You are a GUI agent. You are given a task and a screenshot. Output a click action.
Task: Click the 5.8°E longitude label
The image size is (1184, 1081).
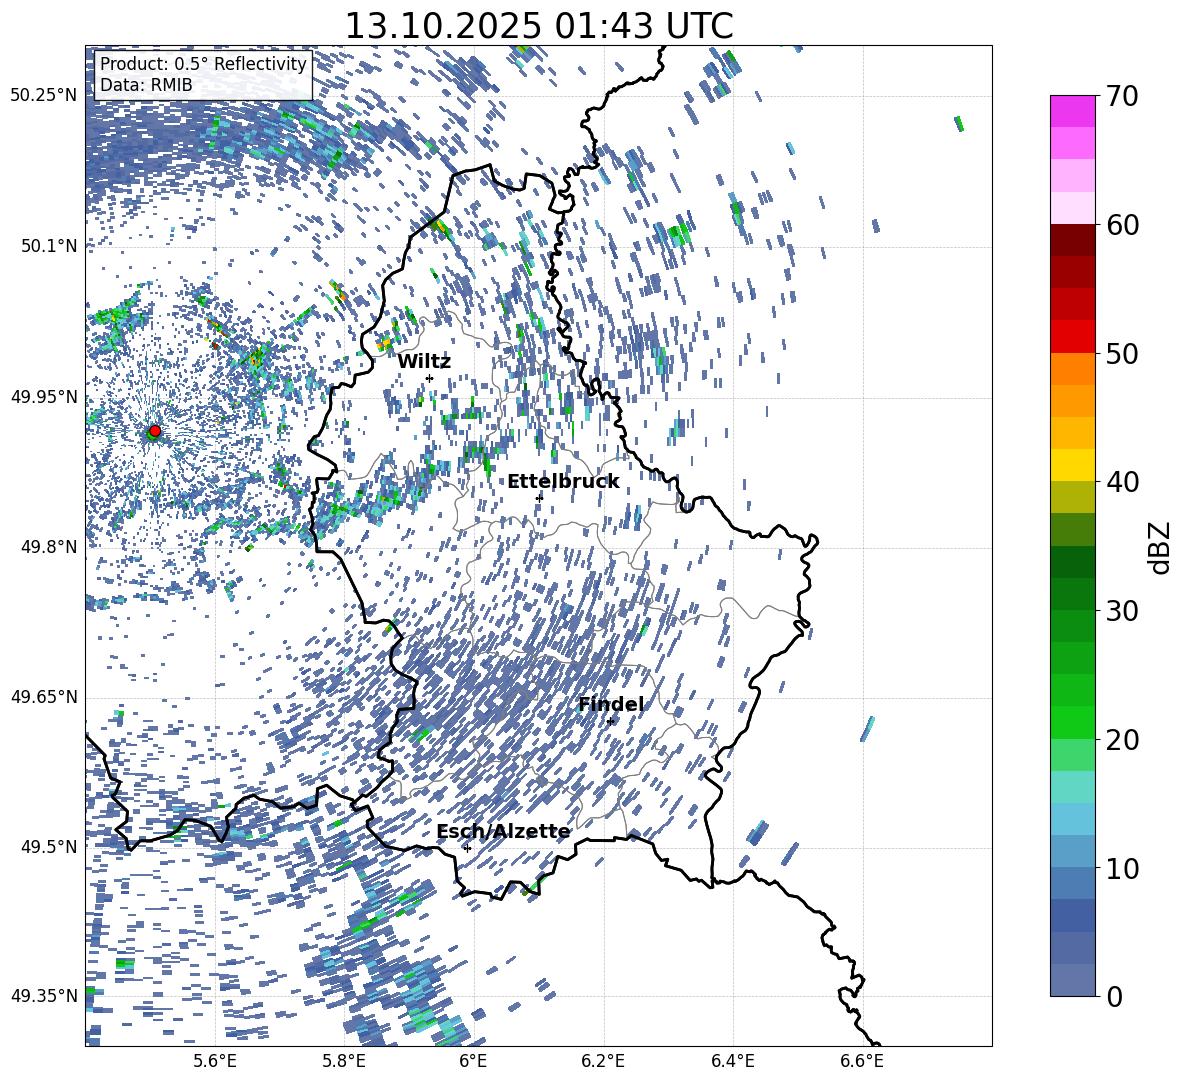pyautogui.click(x=345, y=1062)
